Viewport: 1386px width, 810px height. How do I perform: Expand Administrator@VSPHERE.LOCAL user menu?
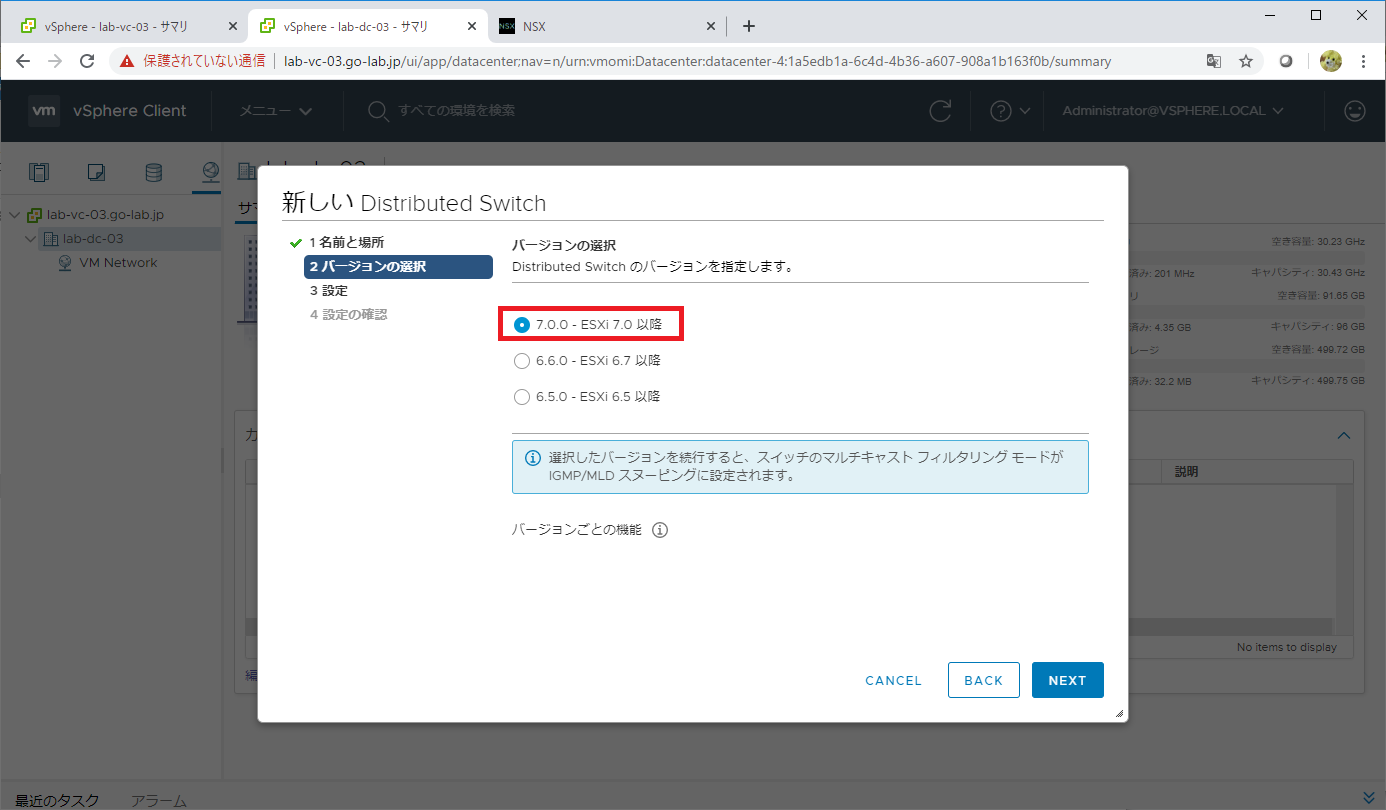click(x=1173, y=111)
